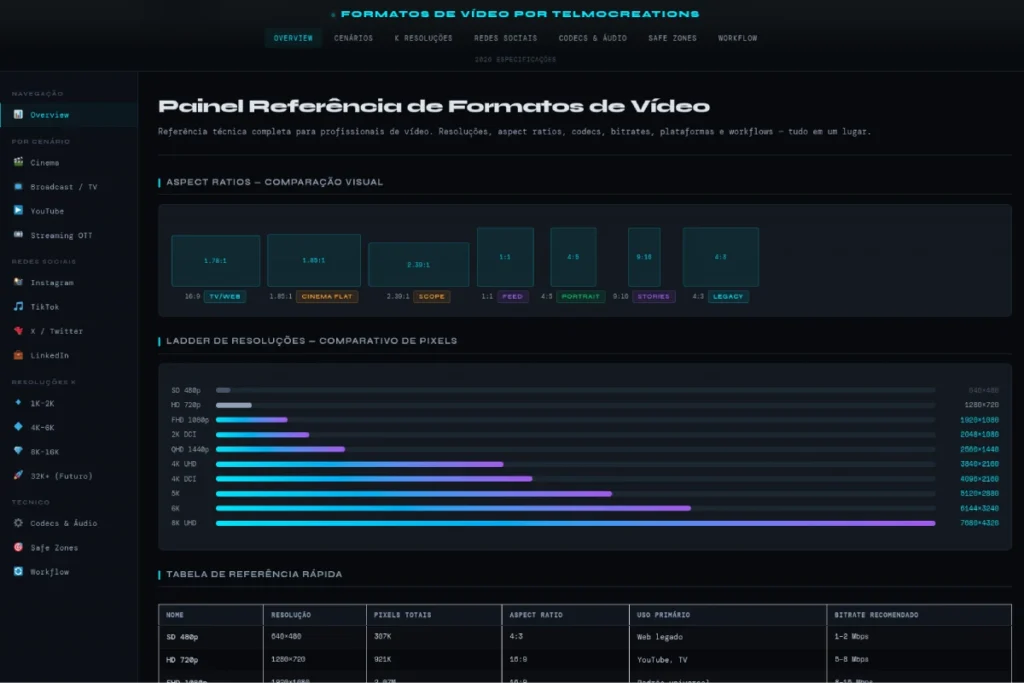
Task: Click the Safe Zones target icon
Action: click(x=18, y=547)
